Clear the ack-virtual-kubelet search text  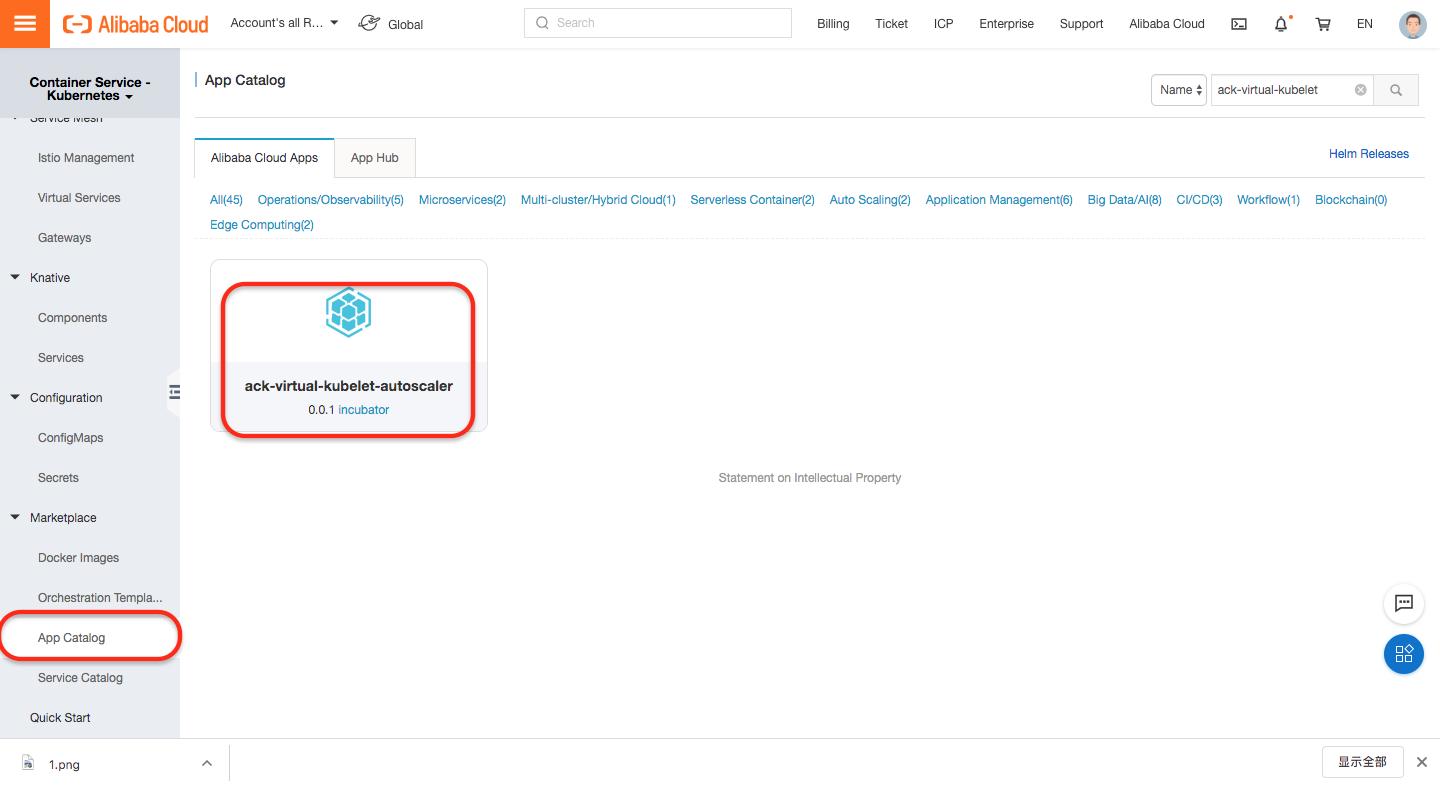[x=1360, y=90]
